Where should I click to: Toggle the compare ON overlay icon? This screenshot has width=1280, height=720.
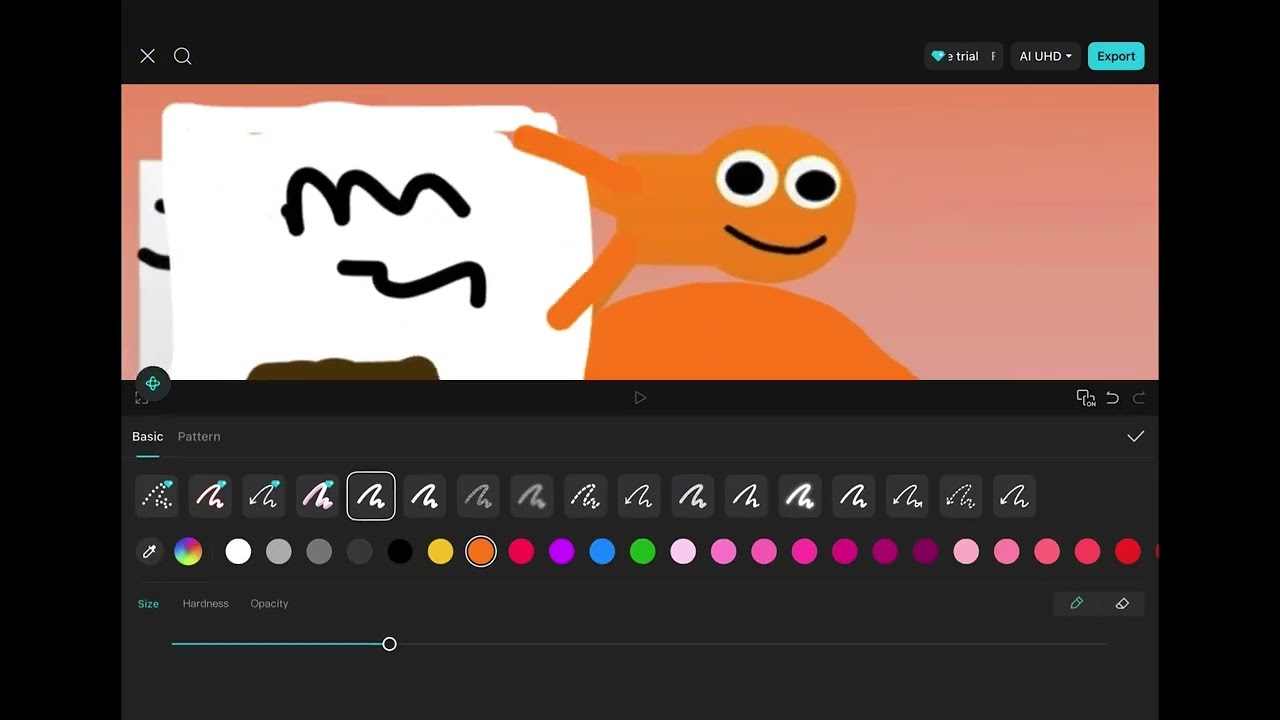click(1085, 398)
